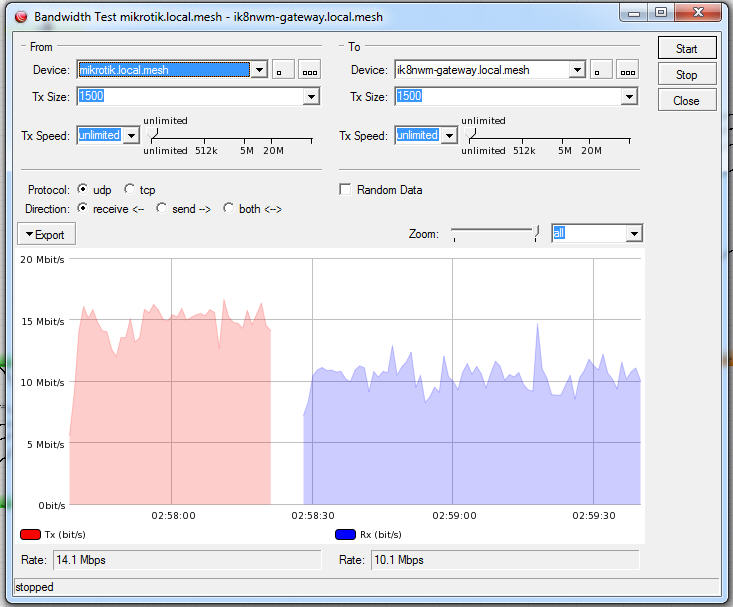This screenshot has width=733, height=607.
Task: Click the To Tx Speed slider handle
Action: click(471, 135)
